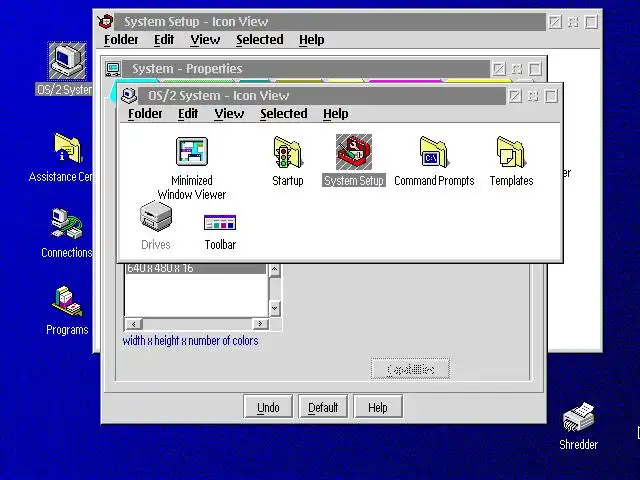Open Help menu in OS/2 System window
The image size is (640, 480).
pyautogui.click(x=336, y=113)
